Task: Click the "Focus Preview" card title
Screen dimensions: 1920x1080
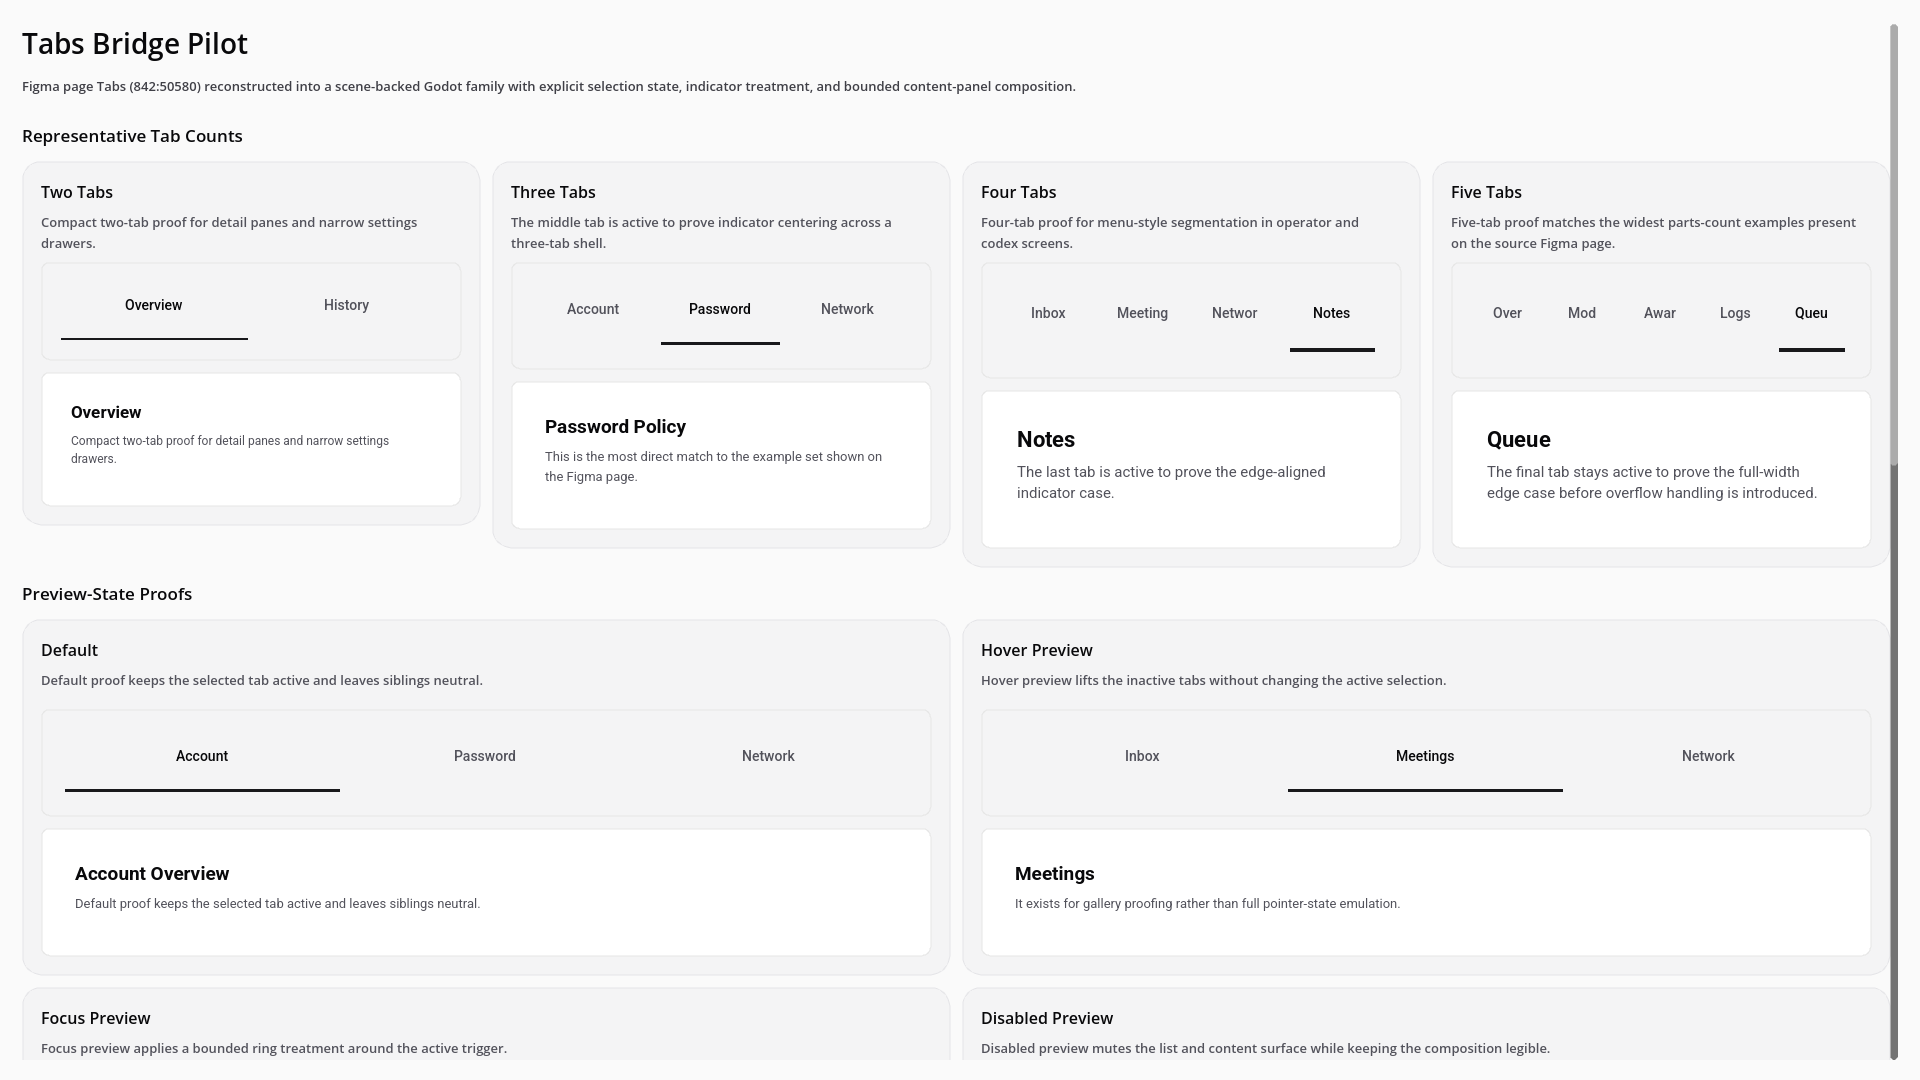Action: (96, 1018)
